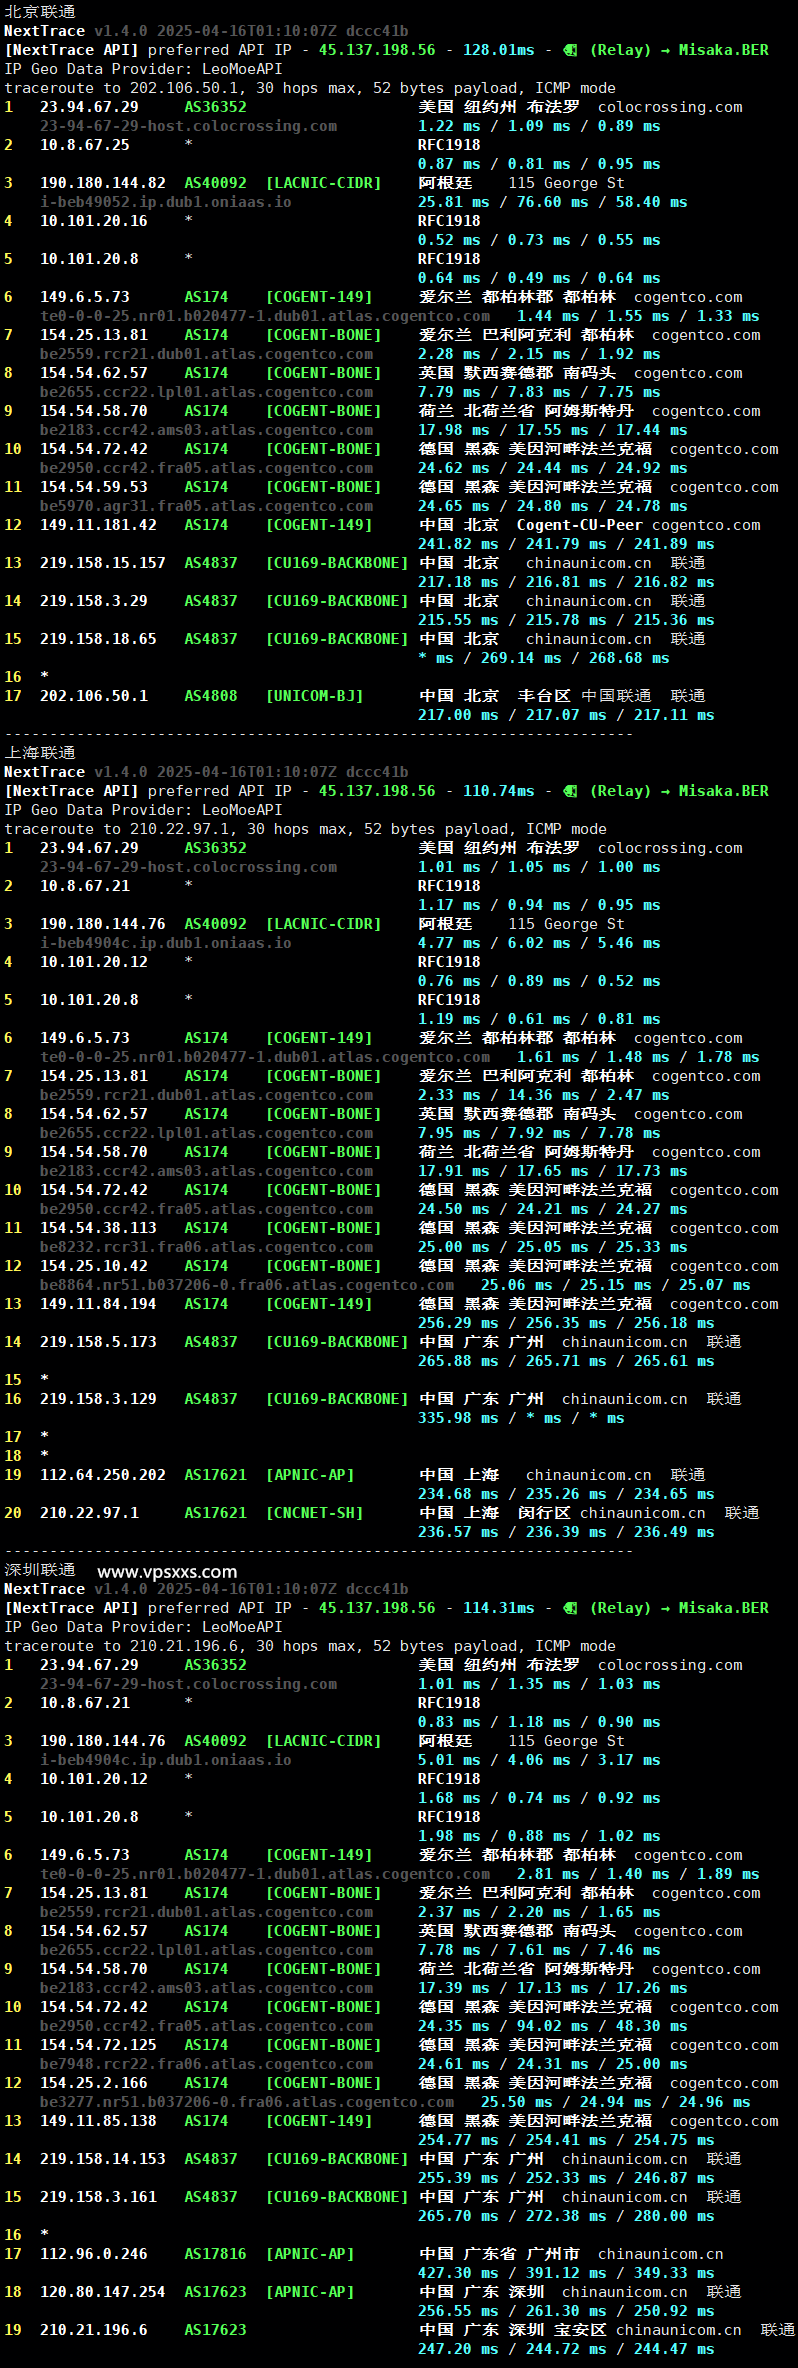Click the 236.57 ms latency value
The height and width of the screenshot is (2368, 798).
click(x=458, y=1532)
